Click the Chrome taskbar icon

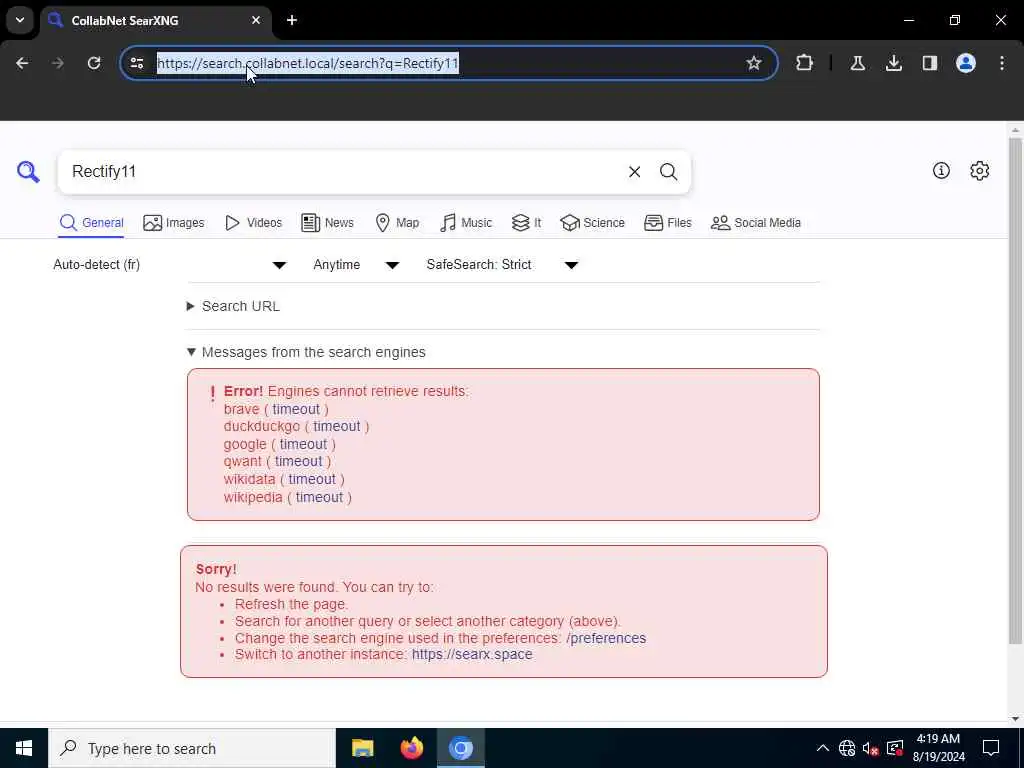(x=460, y=748)
